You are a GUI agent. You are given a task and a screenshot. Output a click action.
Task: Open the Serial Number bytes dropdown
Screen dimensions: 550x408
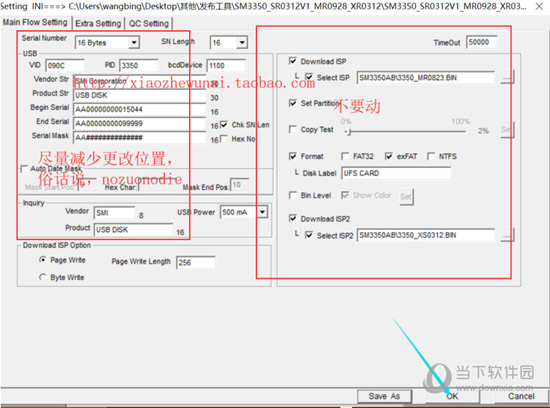click(x=134, y=43)
